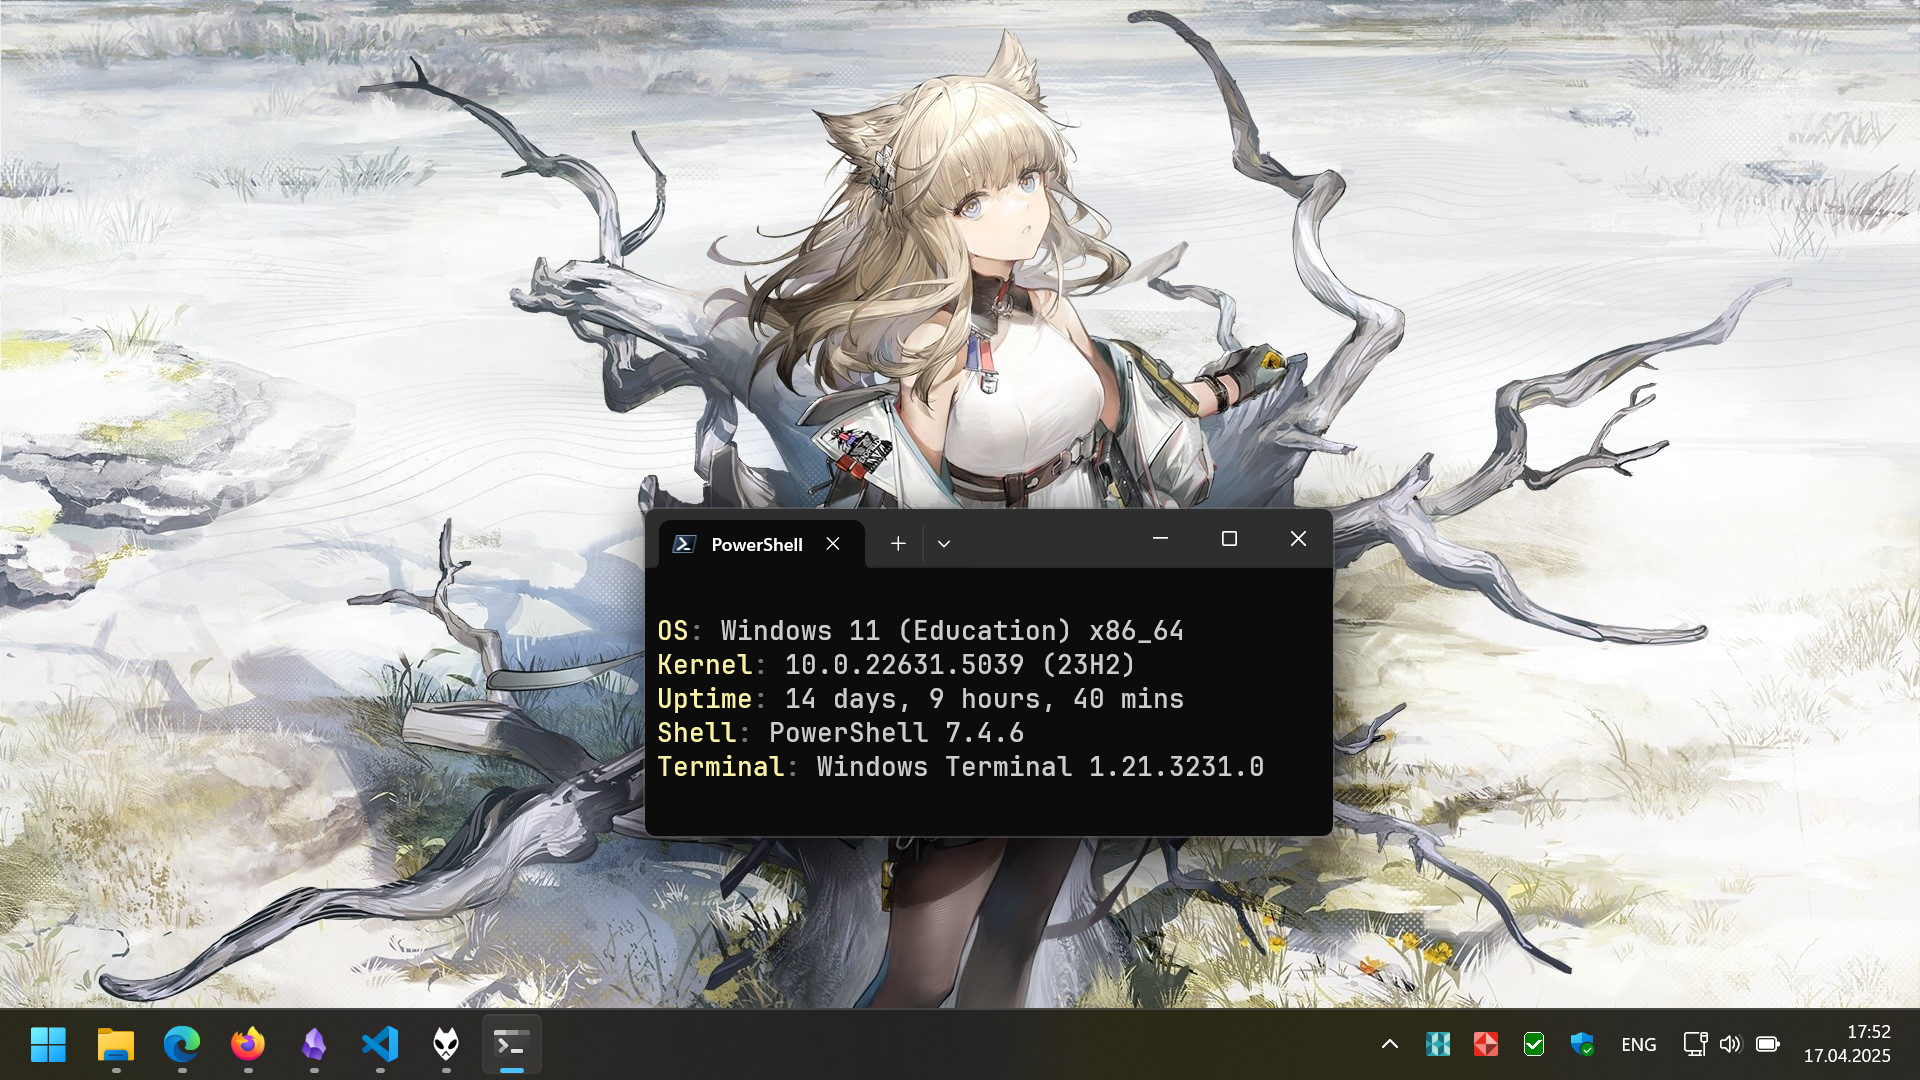1920x1080 pixels.
Task: Launch Microsoft Edge from the taskbar
Action: (x=182, y=1044)
